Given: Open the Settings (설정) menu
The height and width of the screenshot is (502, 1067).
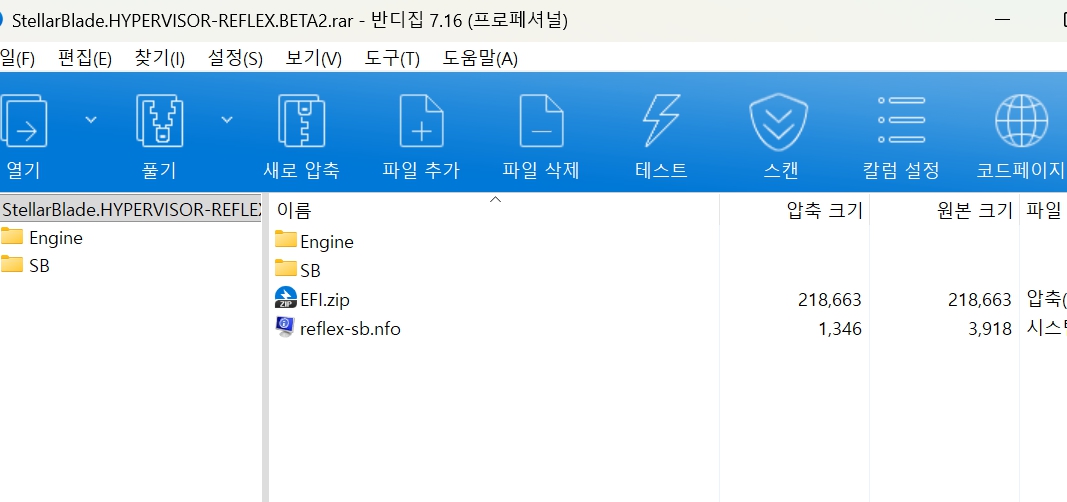Looking at the screenshot, I should tap(235, 58).
